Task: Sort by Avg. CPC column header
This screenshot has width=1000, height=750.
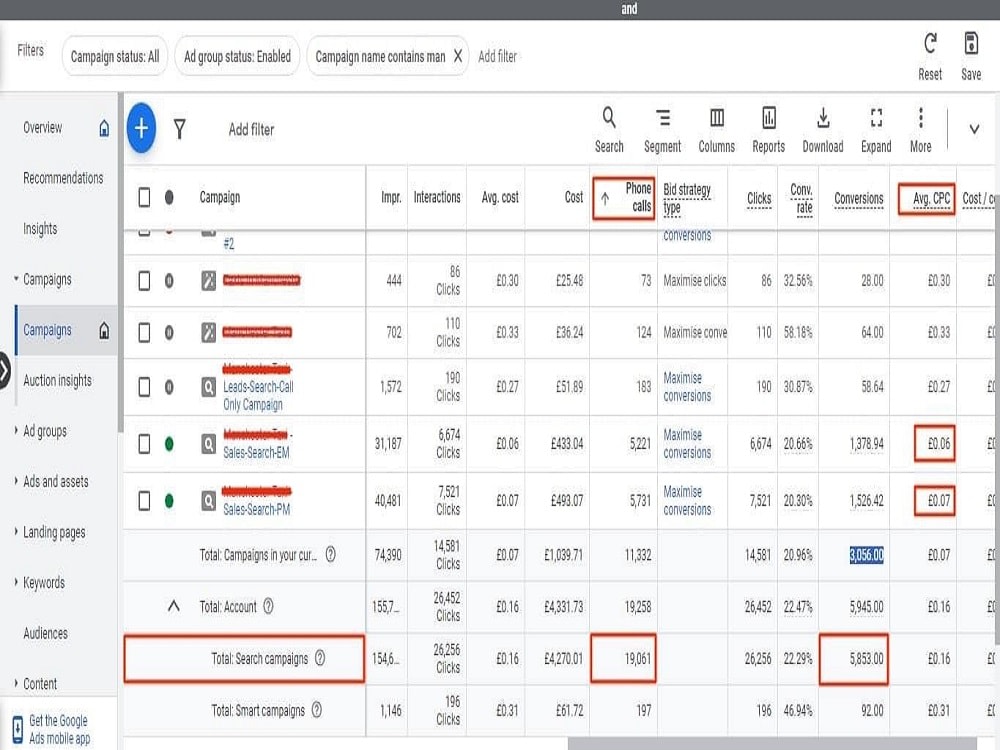Action: [x=931, y=198]
